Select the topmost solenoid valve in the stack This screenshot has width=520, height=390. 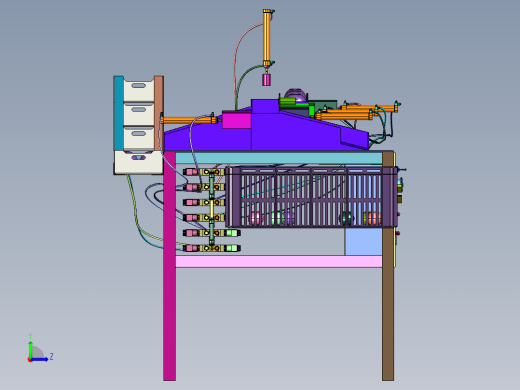coord(204,172)
